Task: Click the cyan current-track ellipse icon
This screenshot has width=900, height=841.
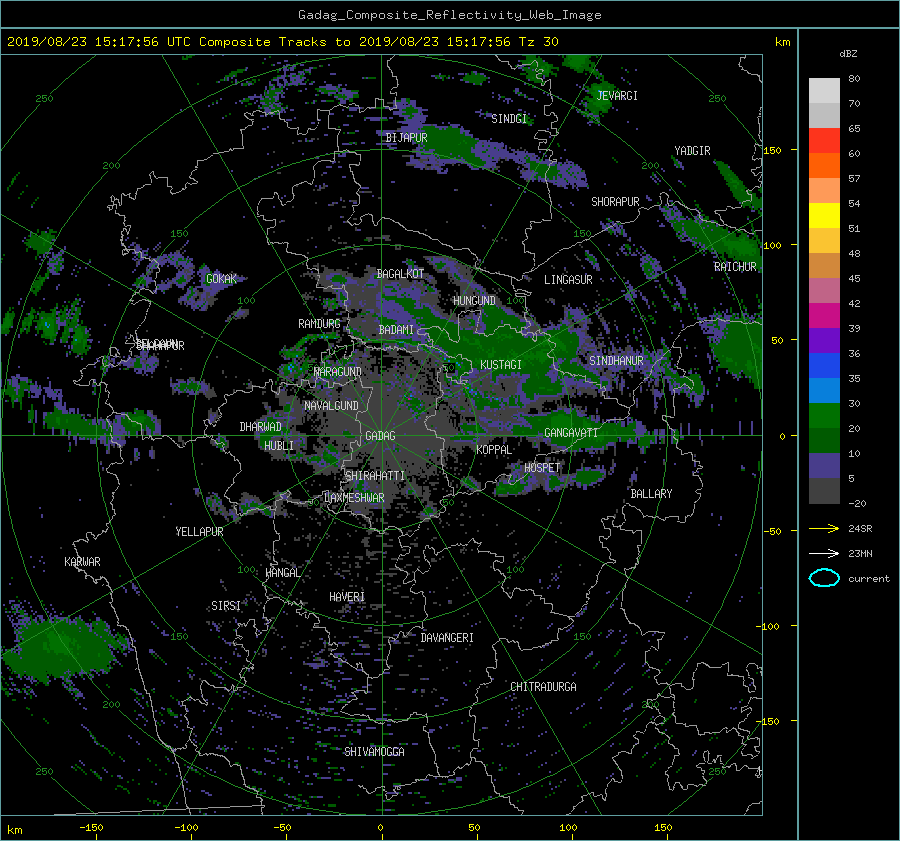Action: [824, 578]
